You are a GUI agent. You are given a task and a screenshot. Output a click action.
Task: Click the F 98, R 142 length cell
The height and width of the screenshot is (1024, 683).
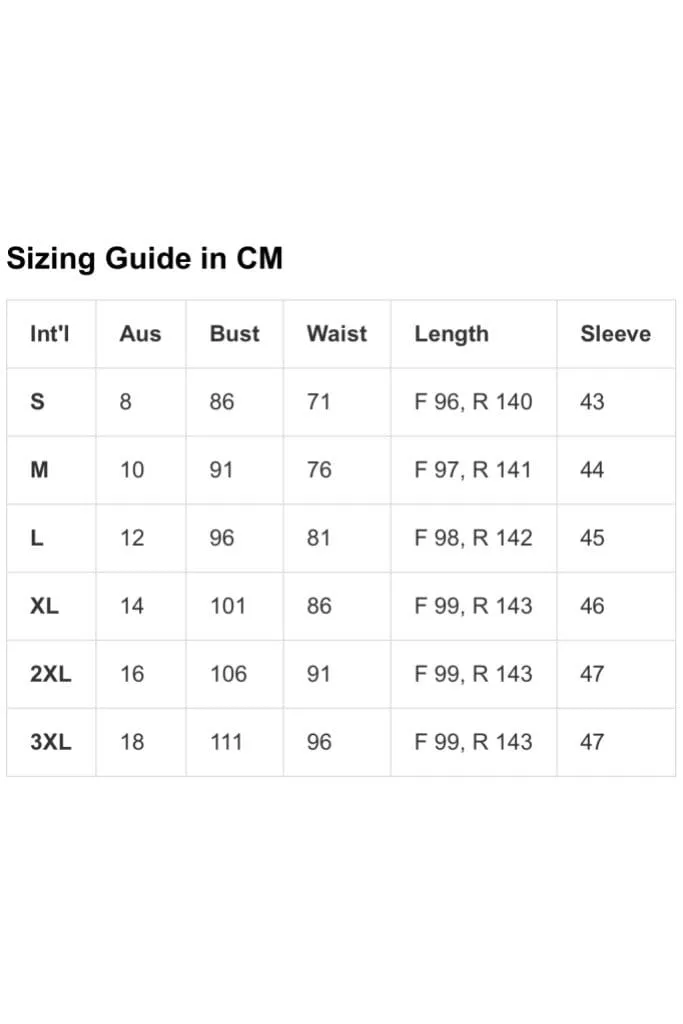[x=473, y=537]
